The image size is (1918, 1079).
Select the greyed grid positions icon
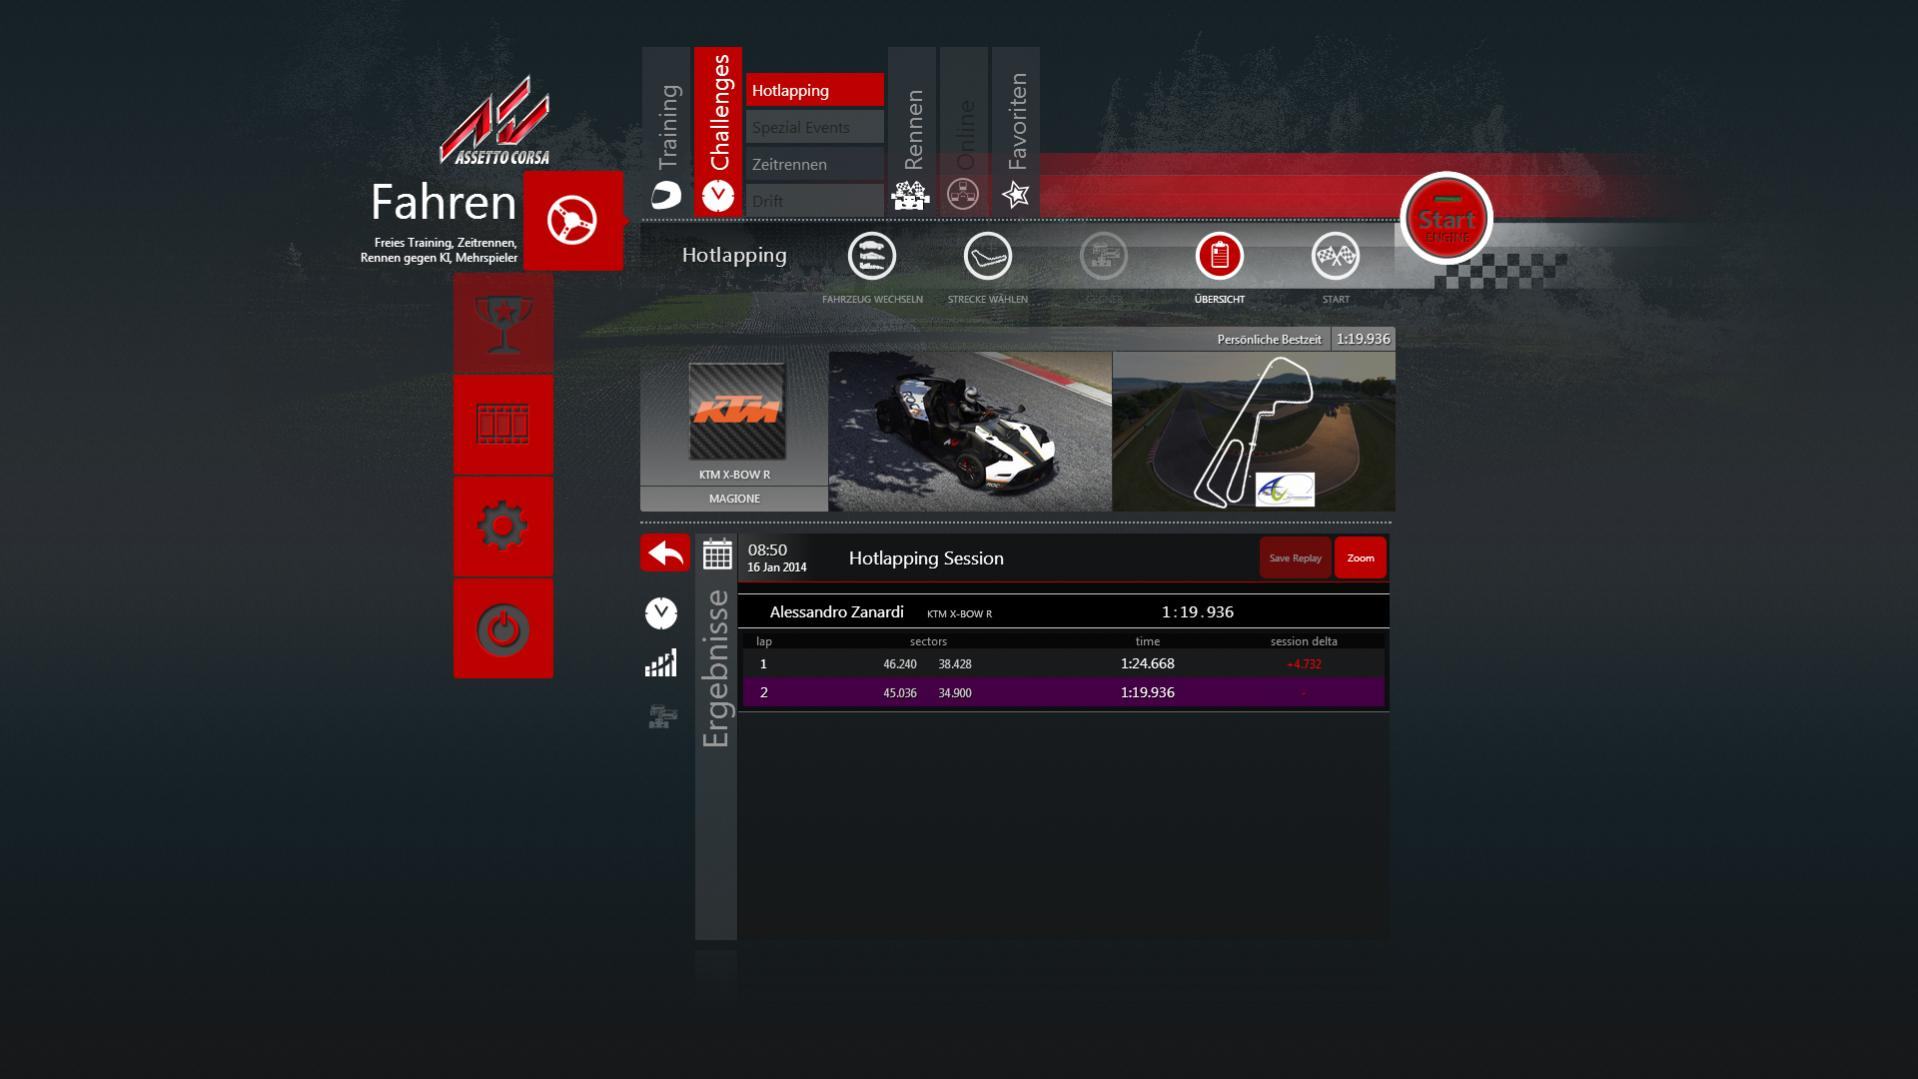[x=662, y=716]
